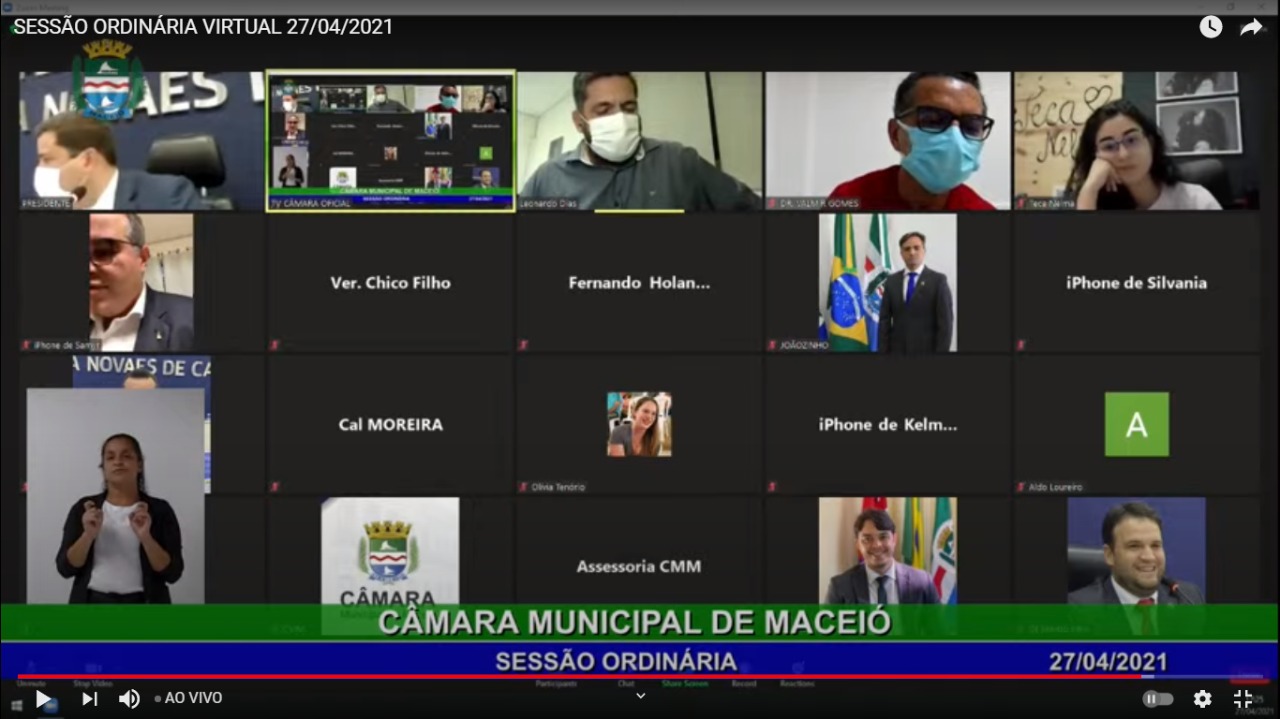Click the watch later clock icon
Screen dimensions: 1280x719
[1210, 27]
